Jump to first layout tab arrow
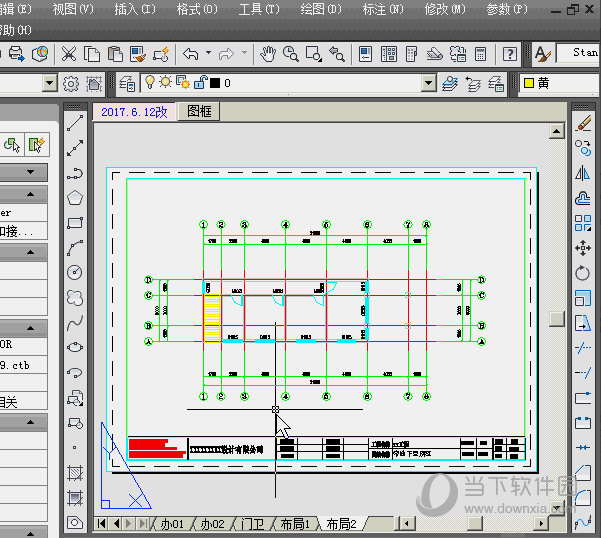601x538 pixels. point(102,523)
